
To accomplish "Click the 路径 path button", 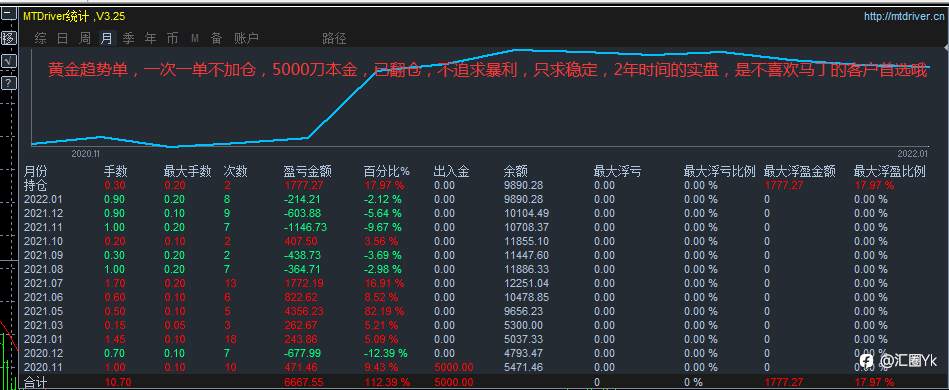I will pyautogui.click(x=334, y=39).
